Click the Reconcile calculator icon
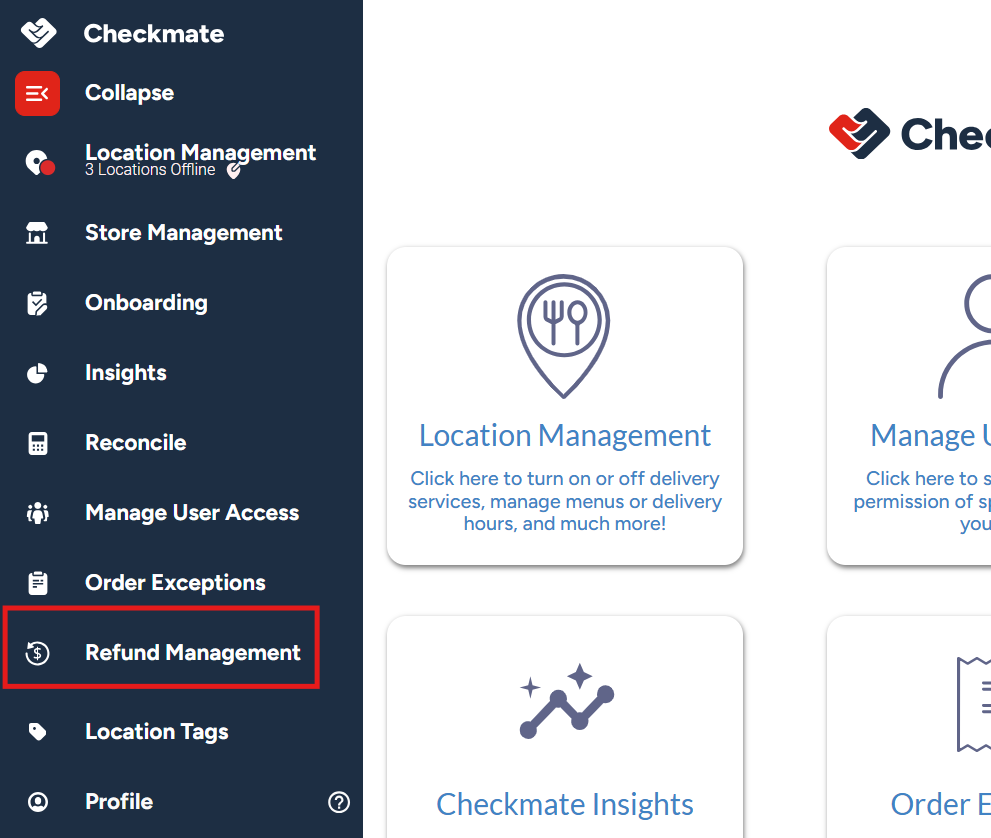Viewport: 991px width, 838px height. tap(38, 443)
